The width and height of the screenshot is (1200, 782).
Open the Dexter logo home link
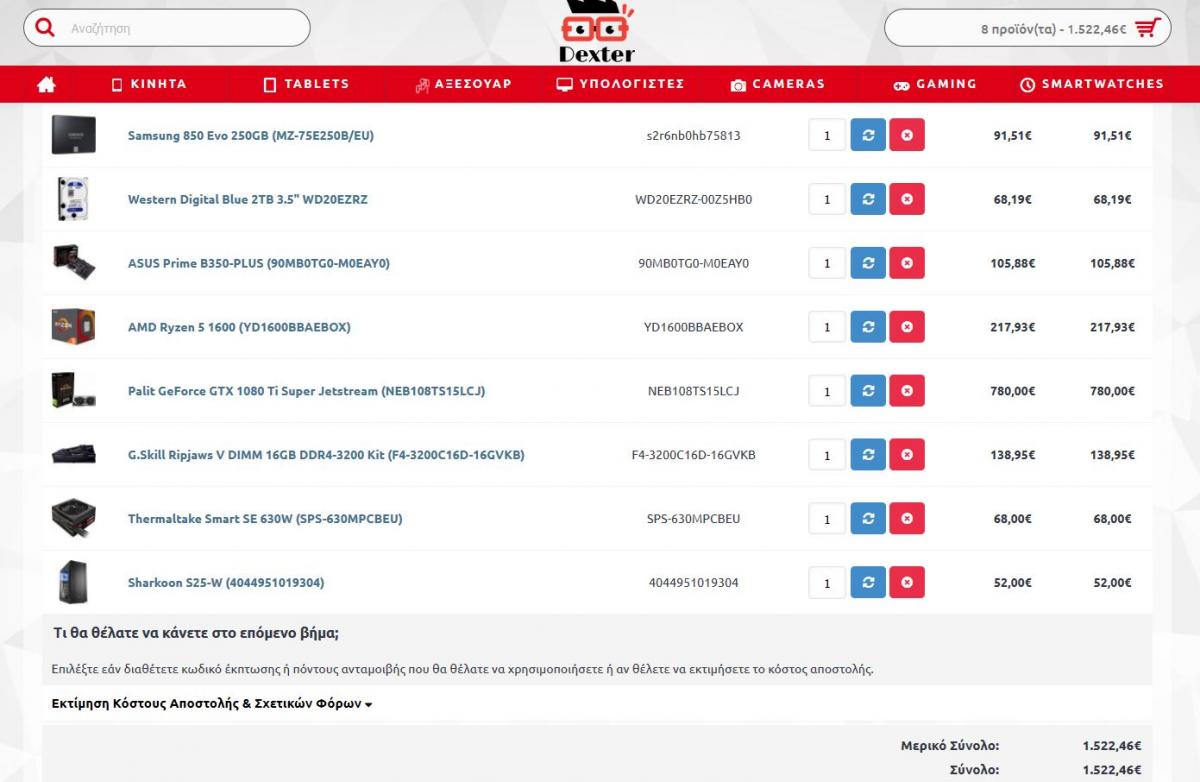[x=597, y=32]
